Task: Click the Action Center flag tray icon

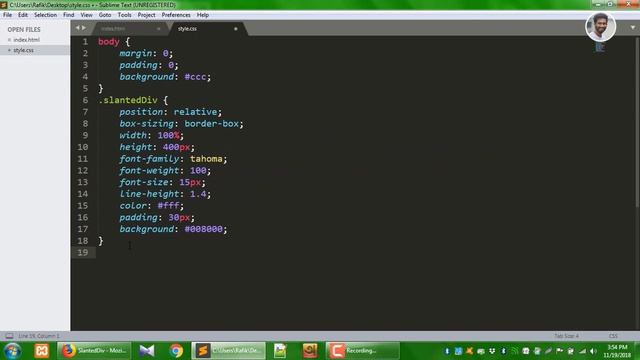Action: [x=560, y=351]
